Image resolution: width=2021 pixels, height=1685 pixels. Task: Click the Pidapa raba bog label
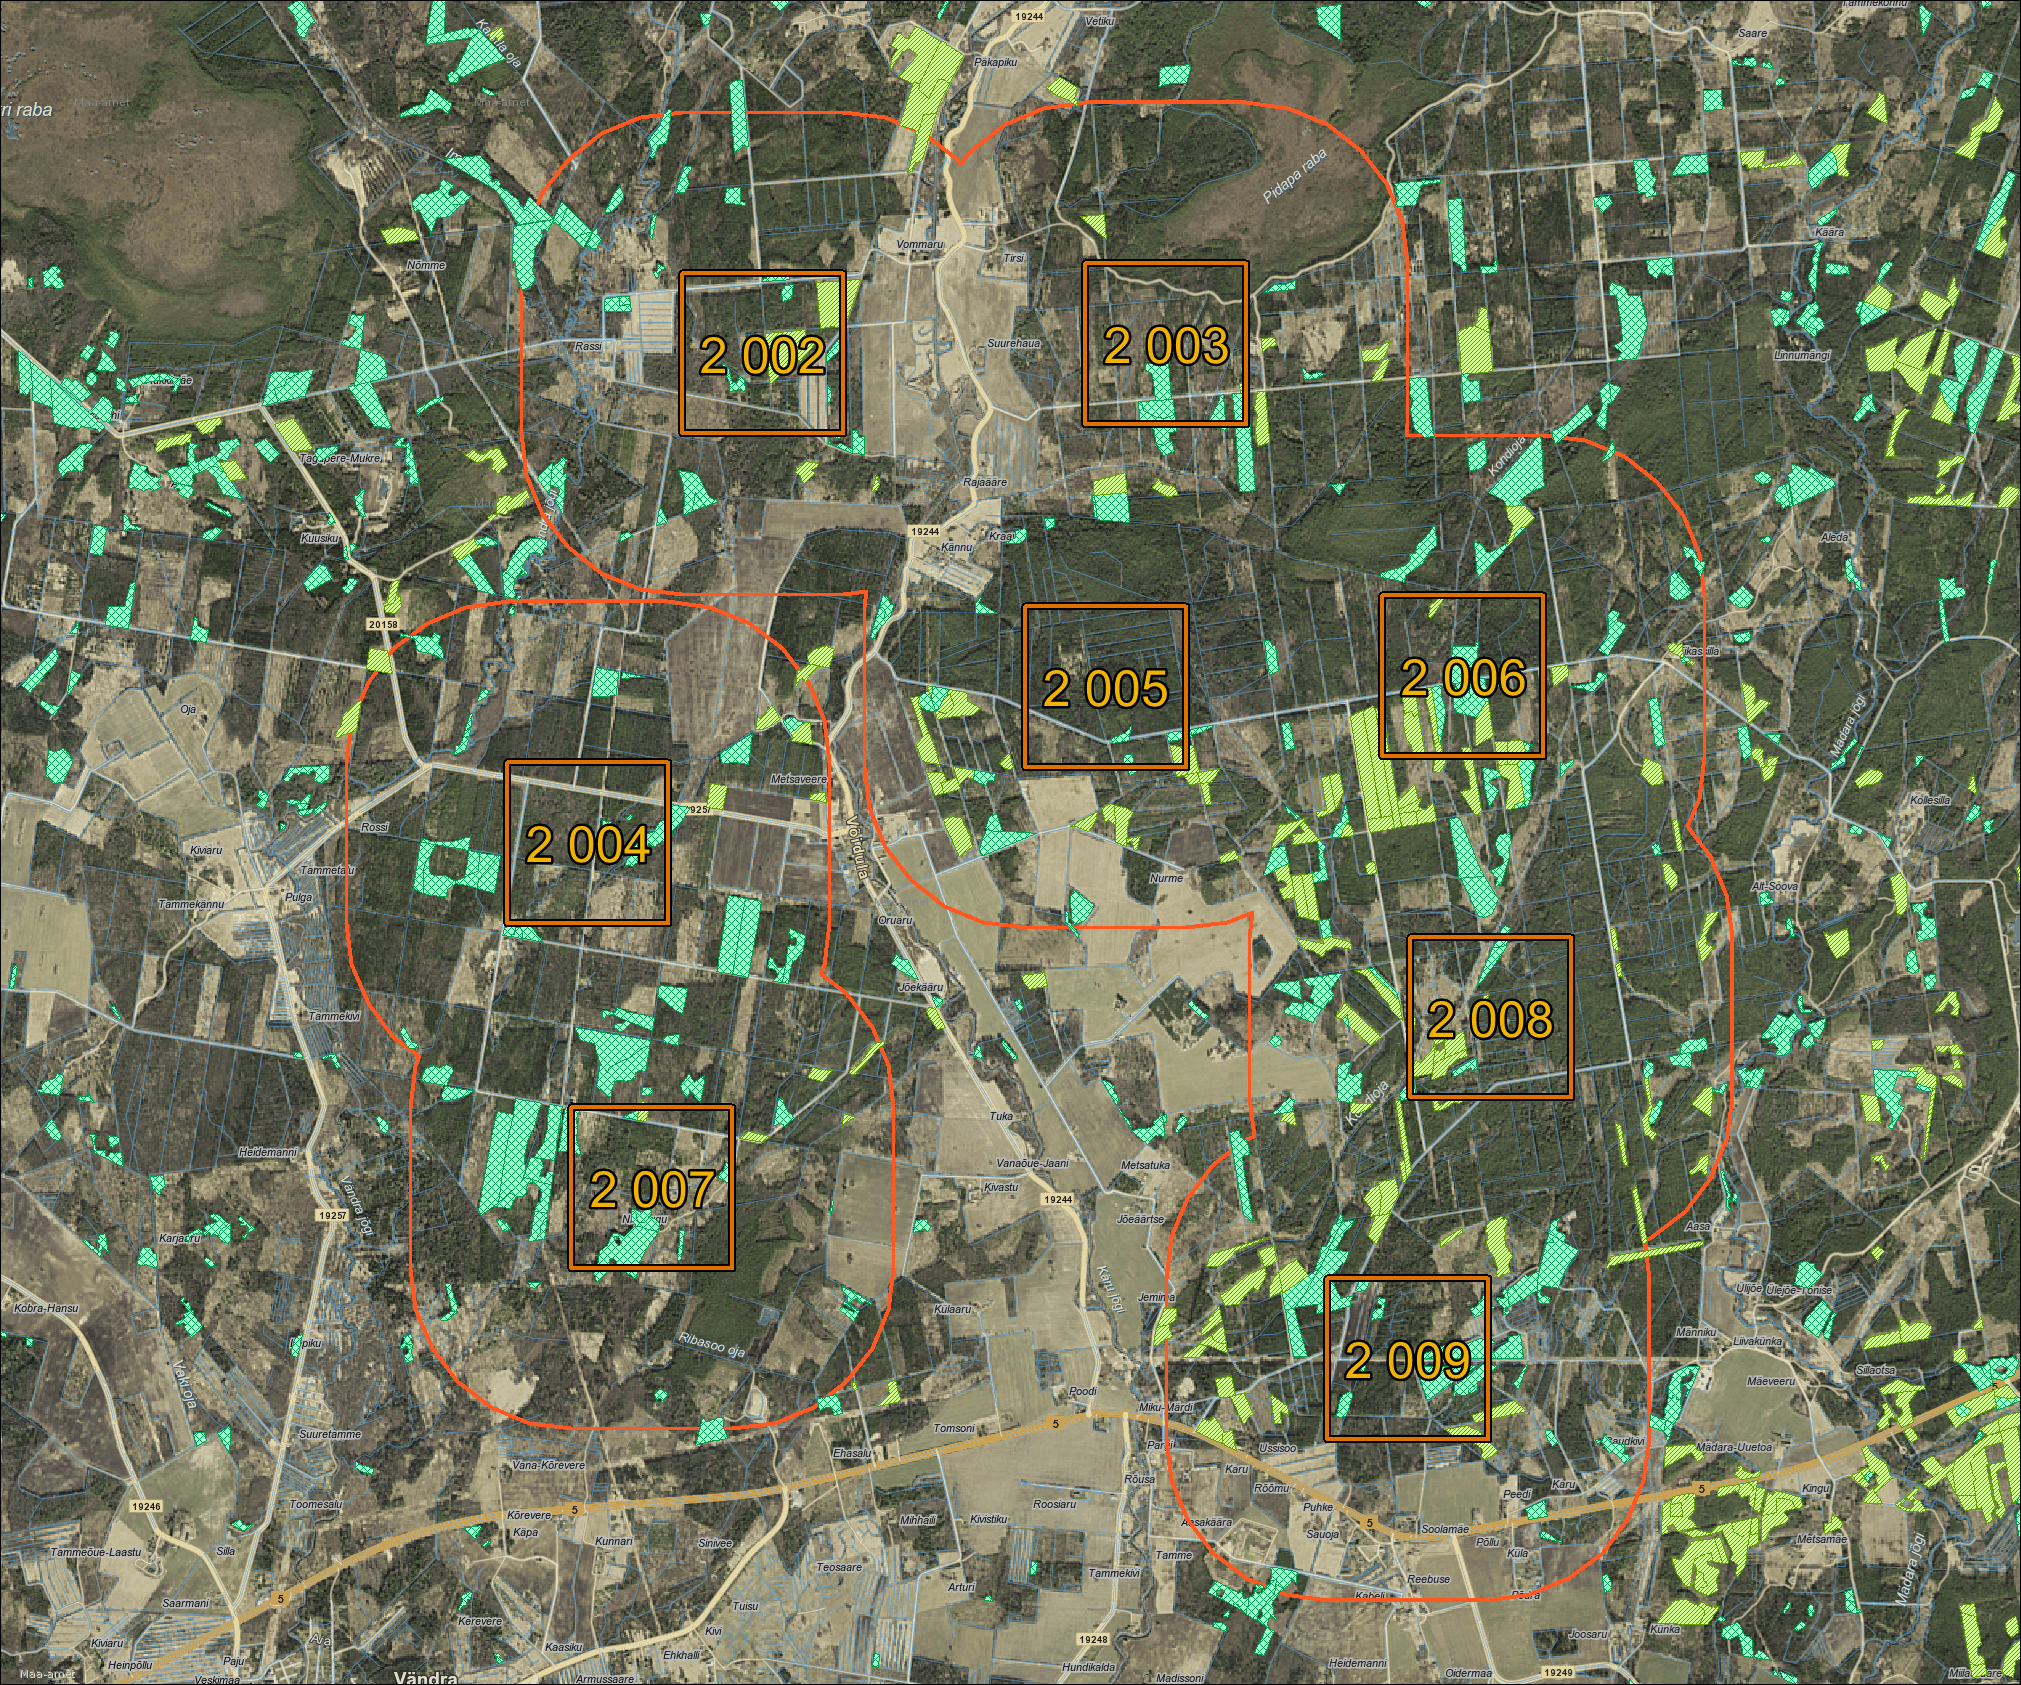[1294, 176]
